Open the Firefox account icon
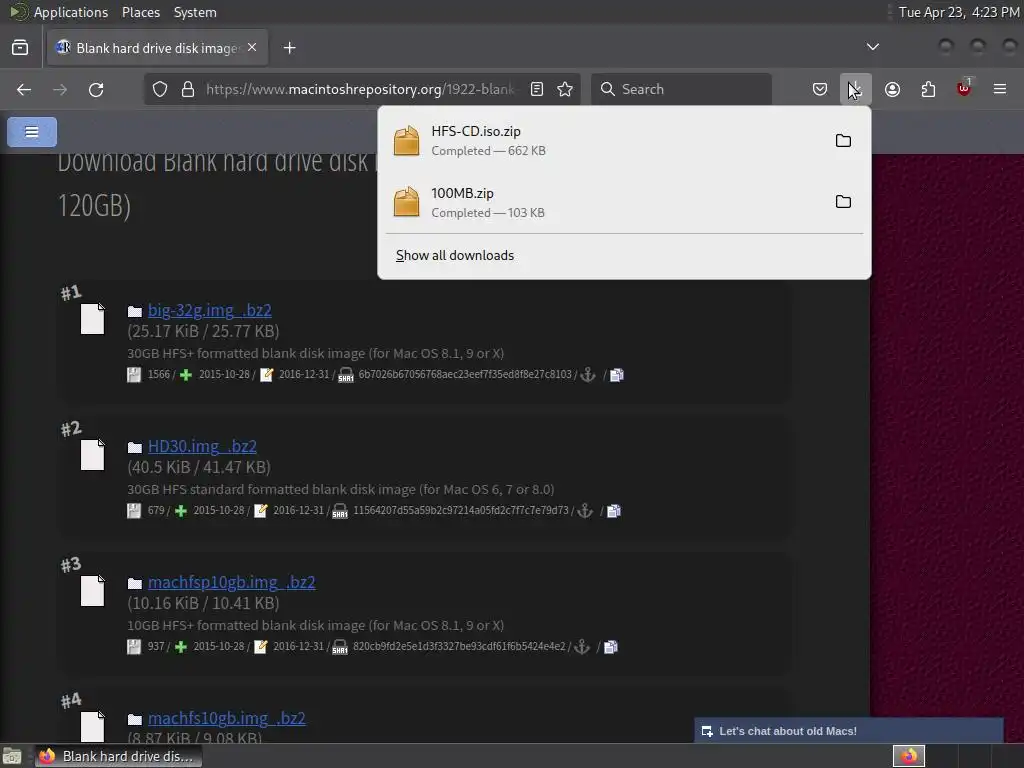This screenshot has width=1024, height=768. click(x=892, y=89)
